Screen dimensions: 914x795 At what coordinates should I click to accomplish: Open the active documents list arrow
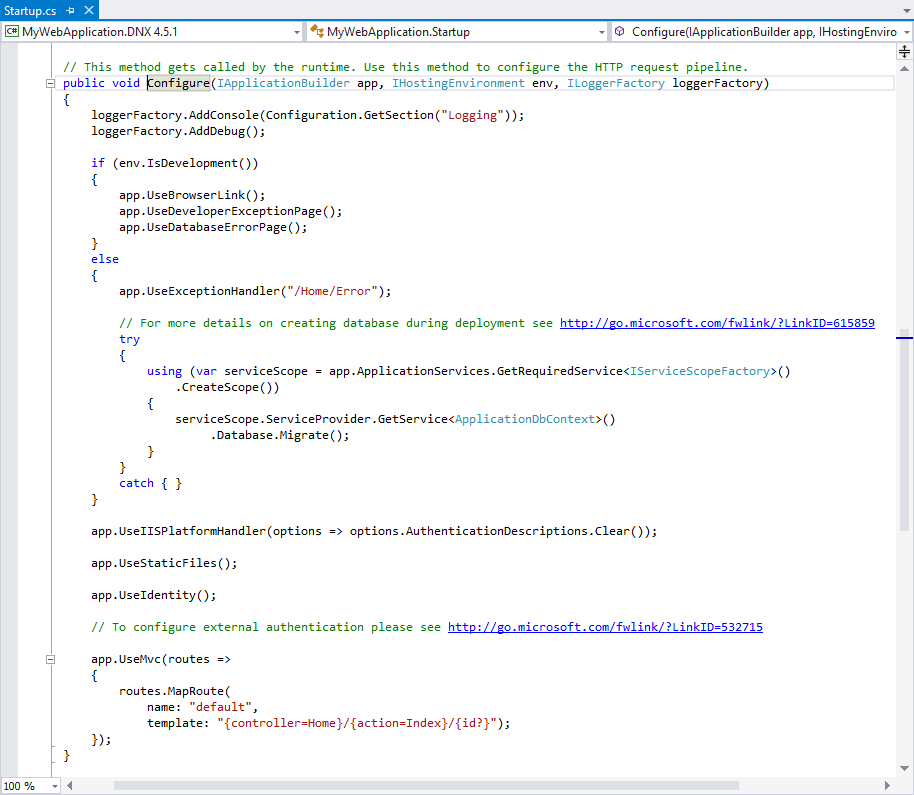click(905, 9)
